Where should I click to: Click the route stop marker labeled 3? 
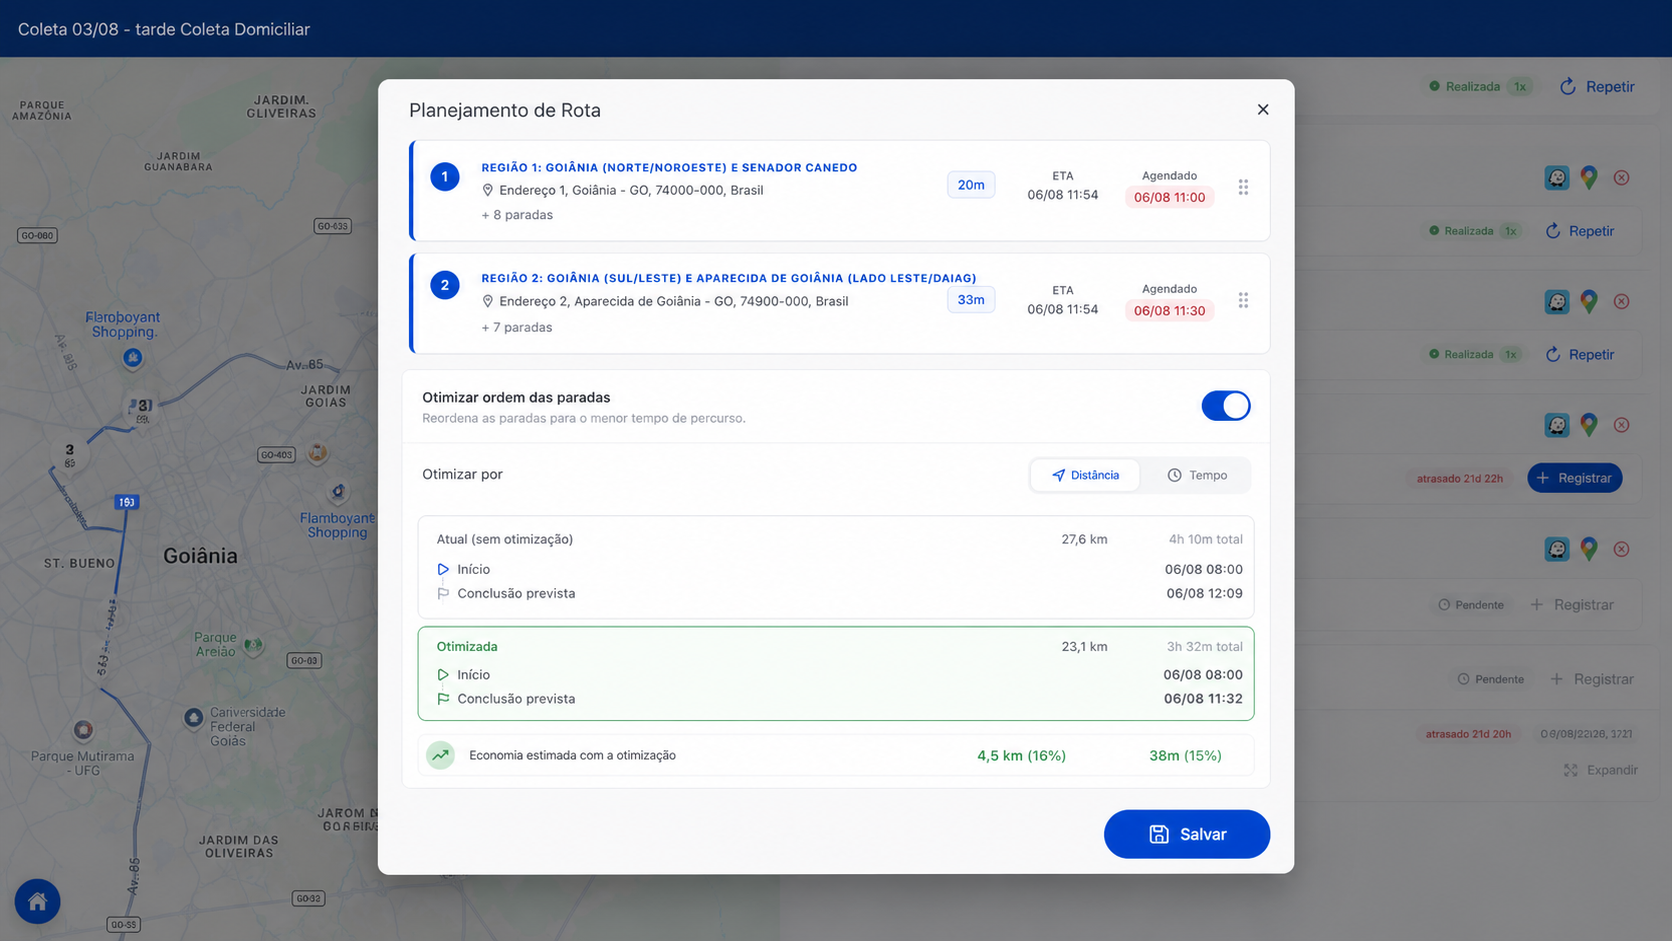69,453
